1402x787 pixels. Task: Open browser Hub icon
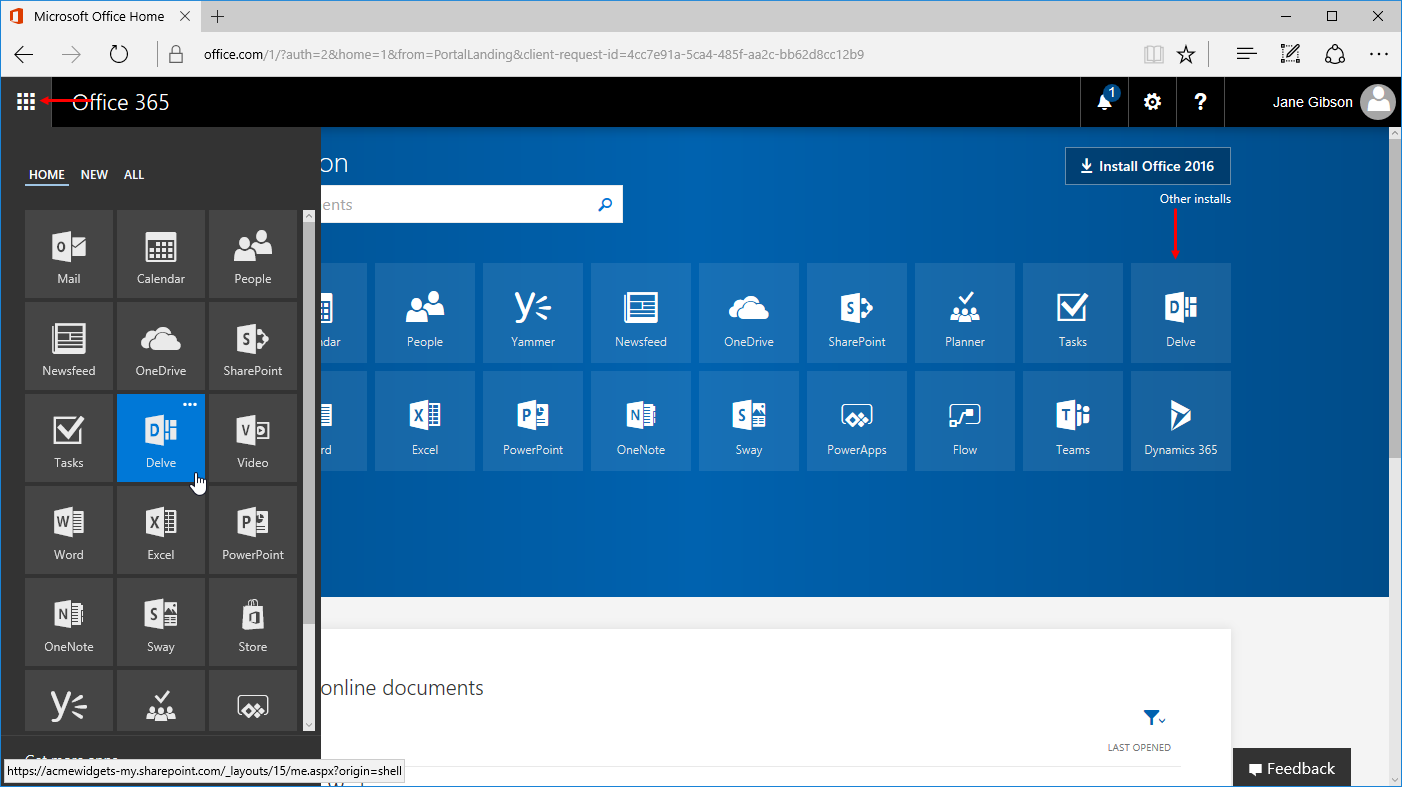[x=1246, y=54]
